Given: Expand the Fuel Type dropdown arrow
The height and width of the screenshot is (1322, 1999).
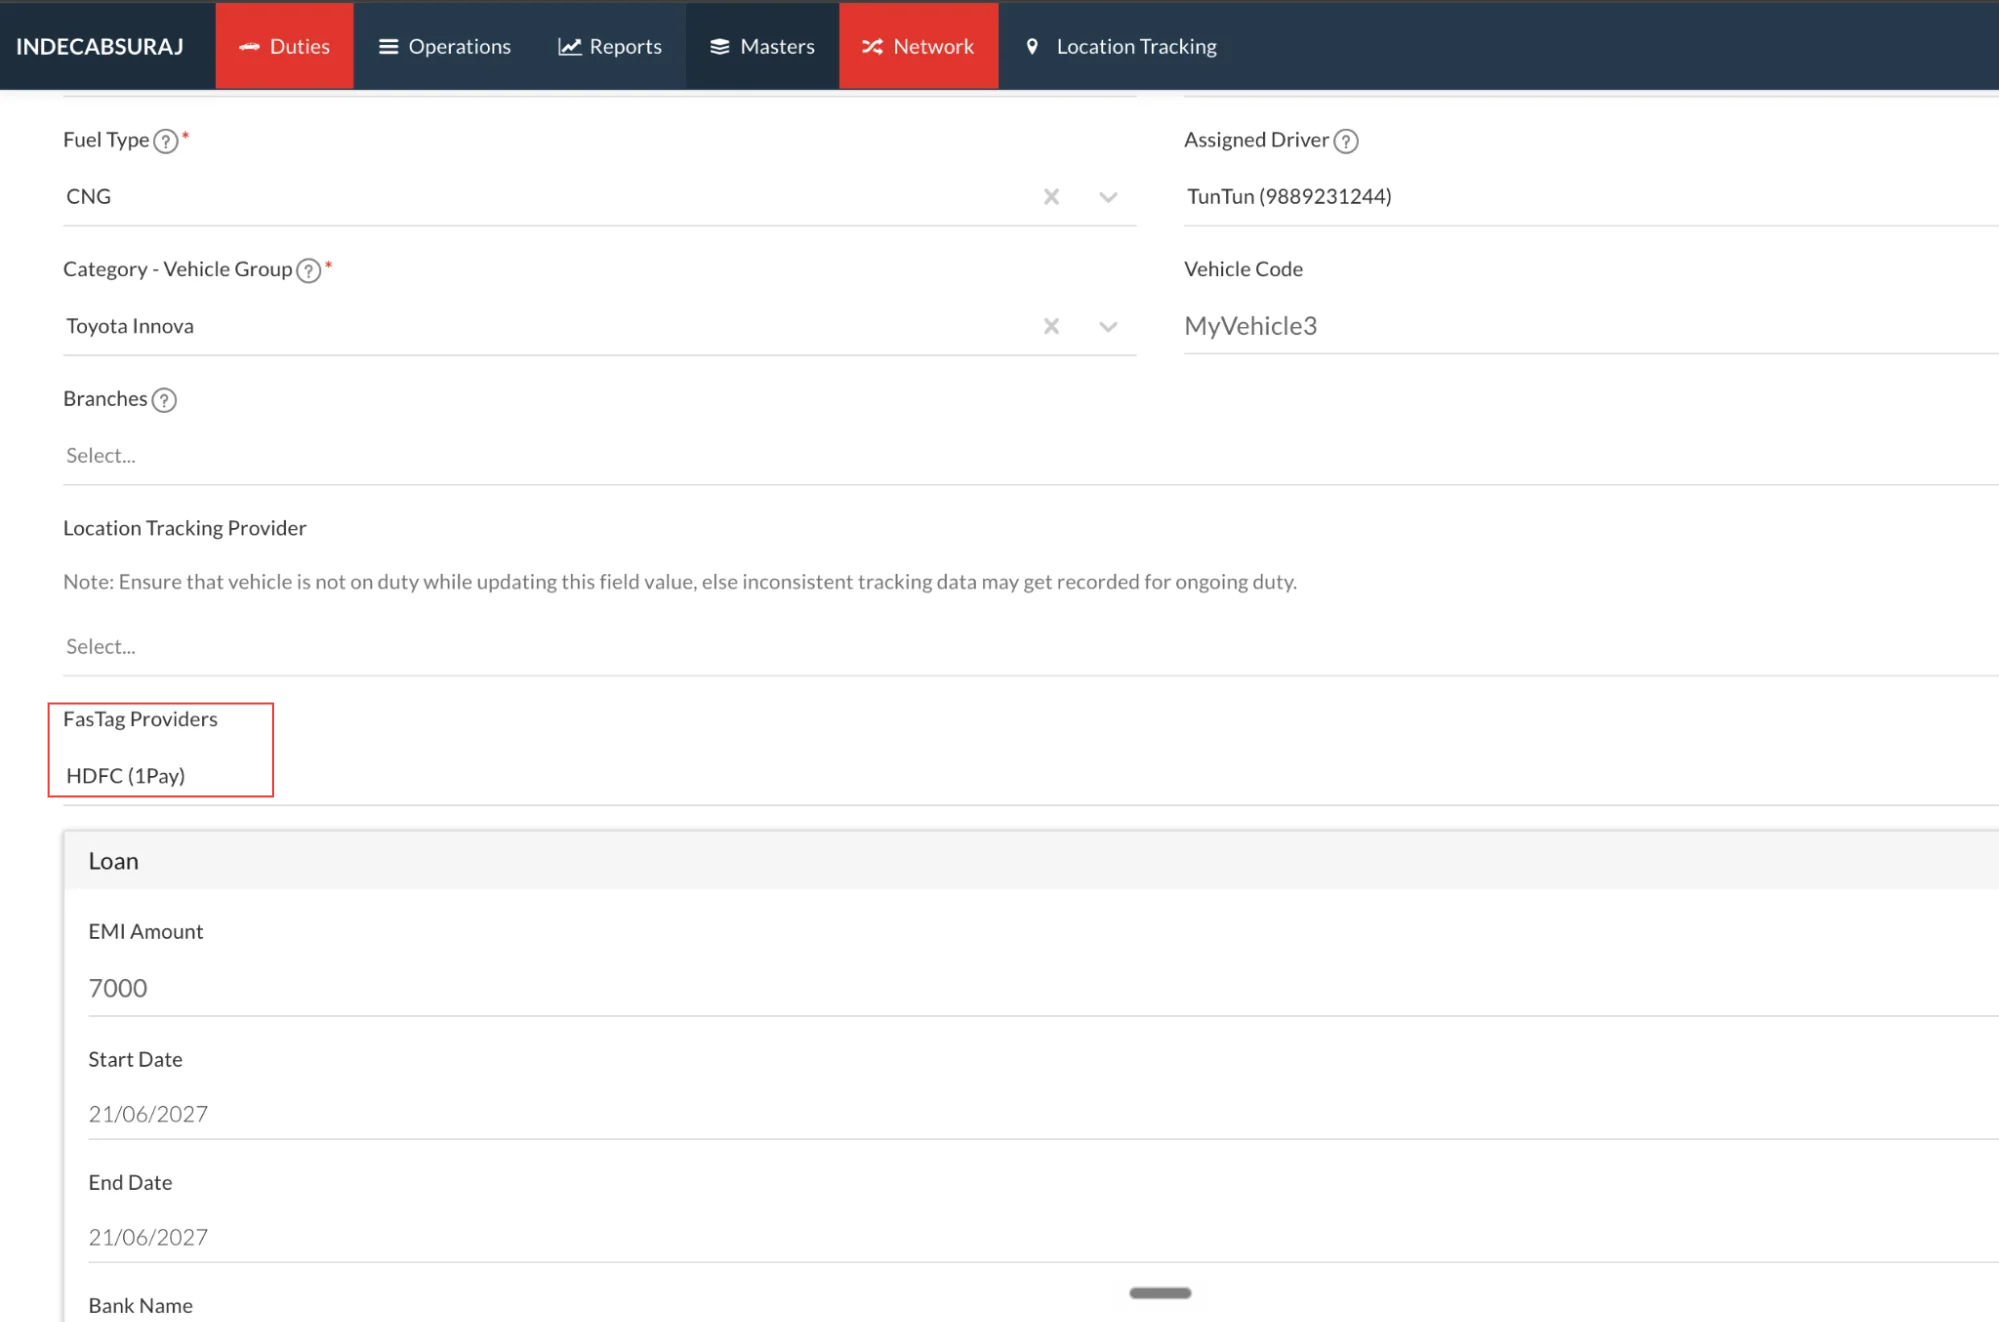Looking at the screenshot, I should tap(1108, 197).
